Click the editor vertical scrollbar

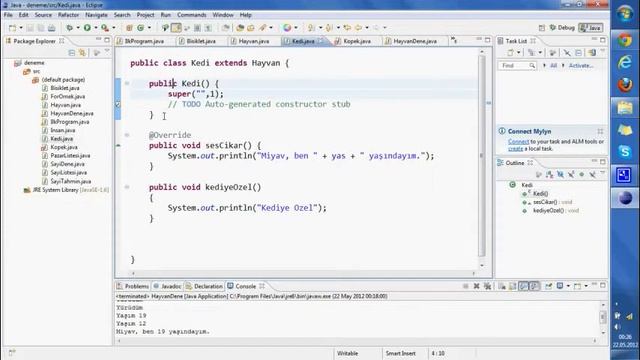point(482,155)
